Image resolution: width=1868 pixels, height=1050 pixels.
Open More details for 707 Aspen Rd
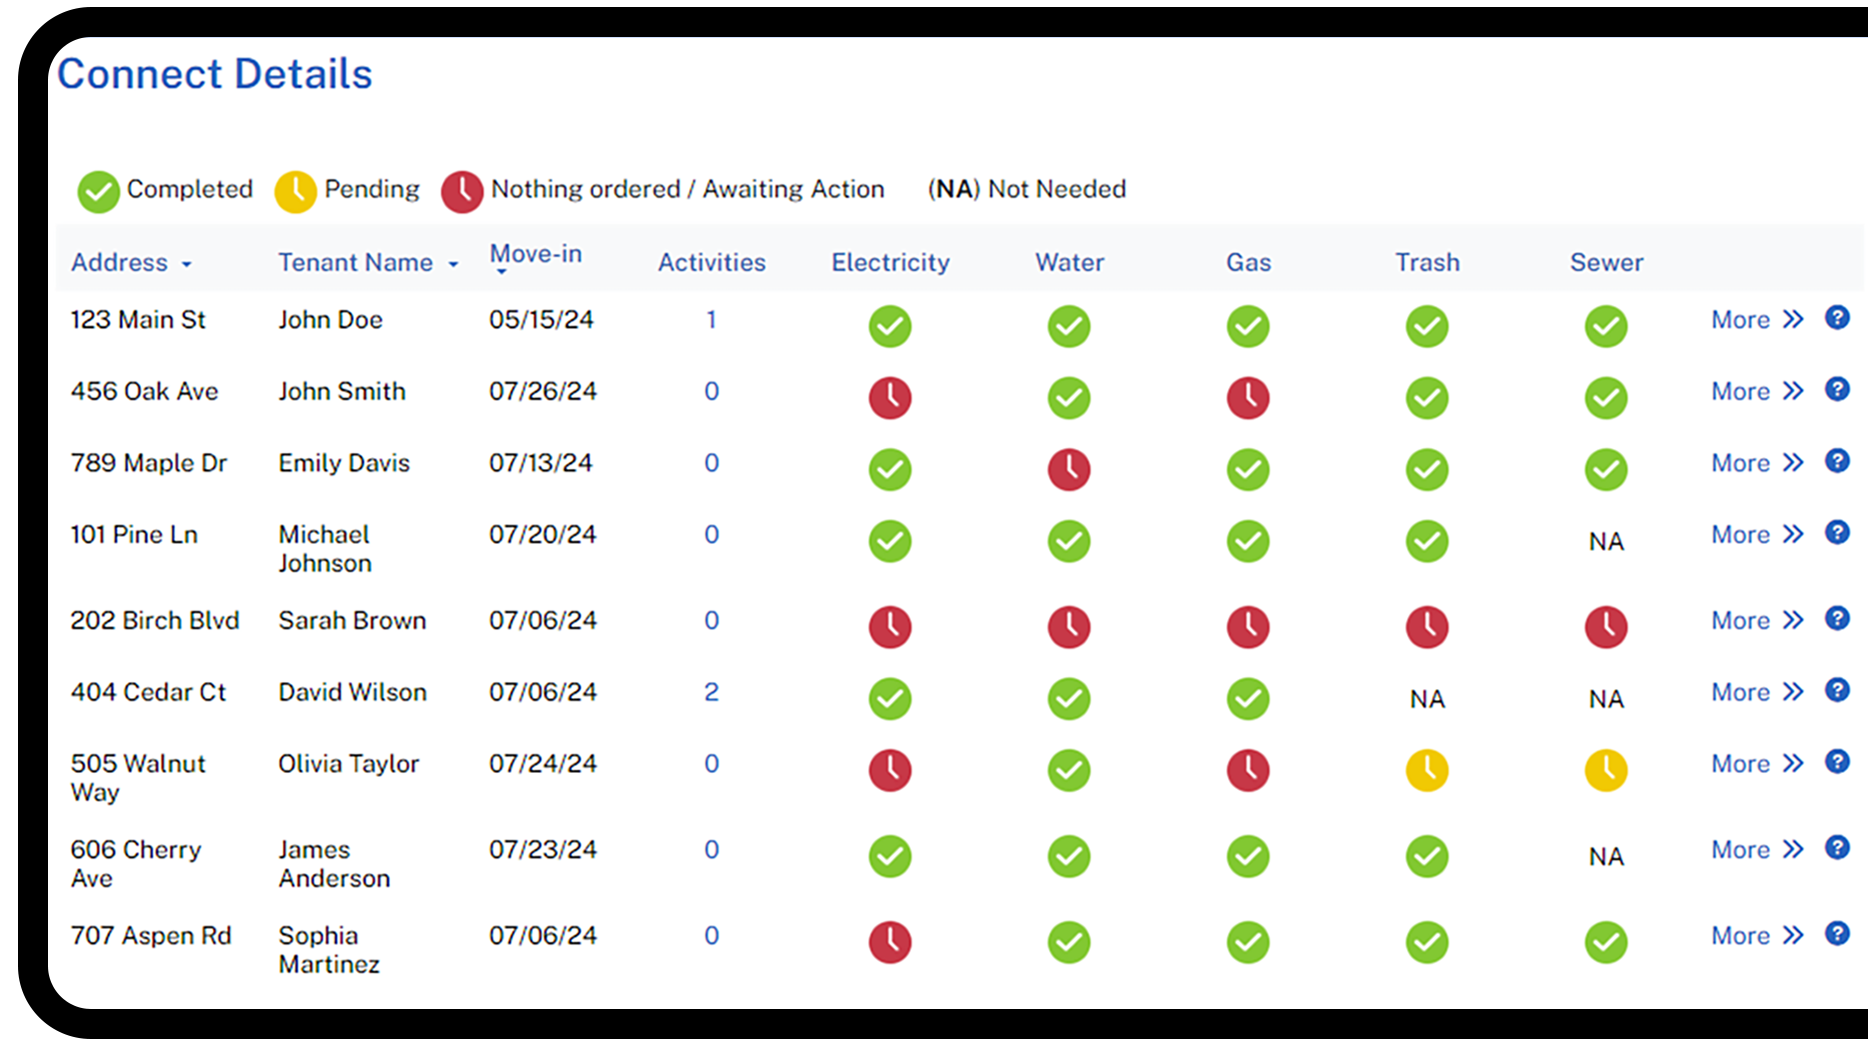pos(1757,936)
